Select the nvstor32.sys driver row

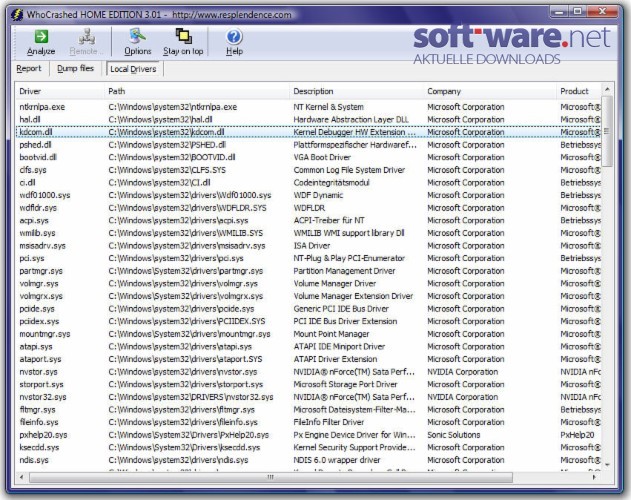308,397
